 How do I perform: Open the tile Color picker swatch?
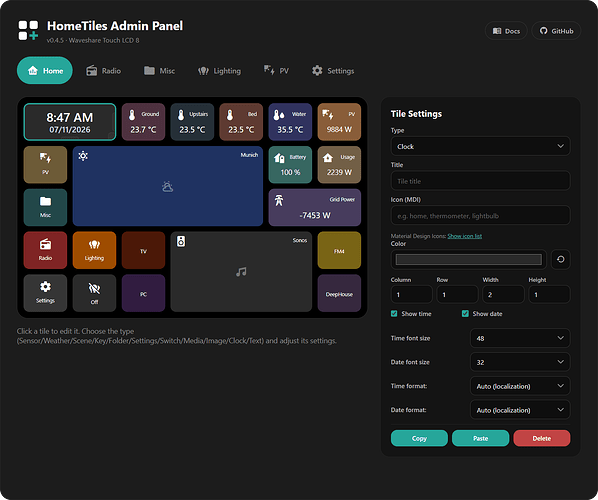469,259
